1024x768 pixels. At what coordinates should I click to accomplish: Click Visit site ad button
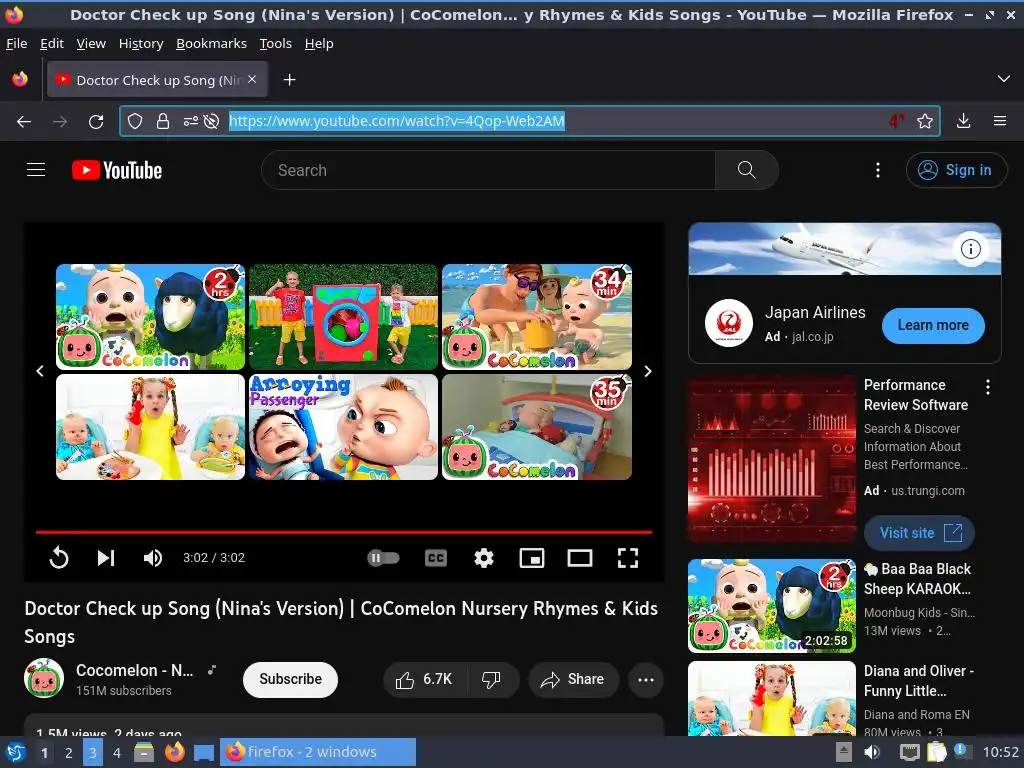click(920, 533)
